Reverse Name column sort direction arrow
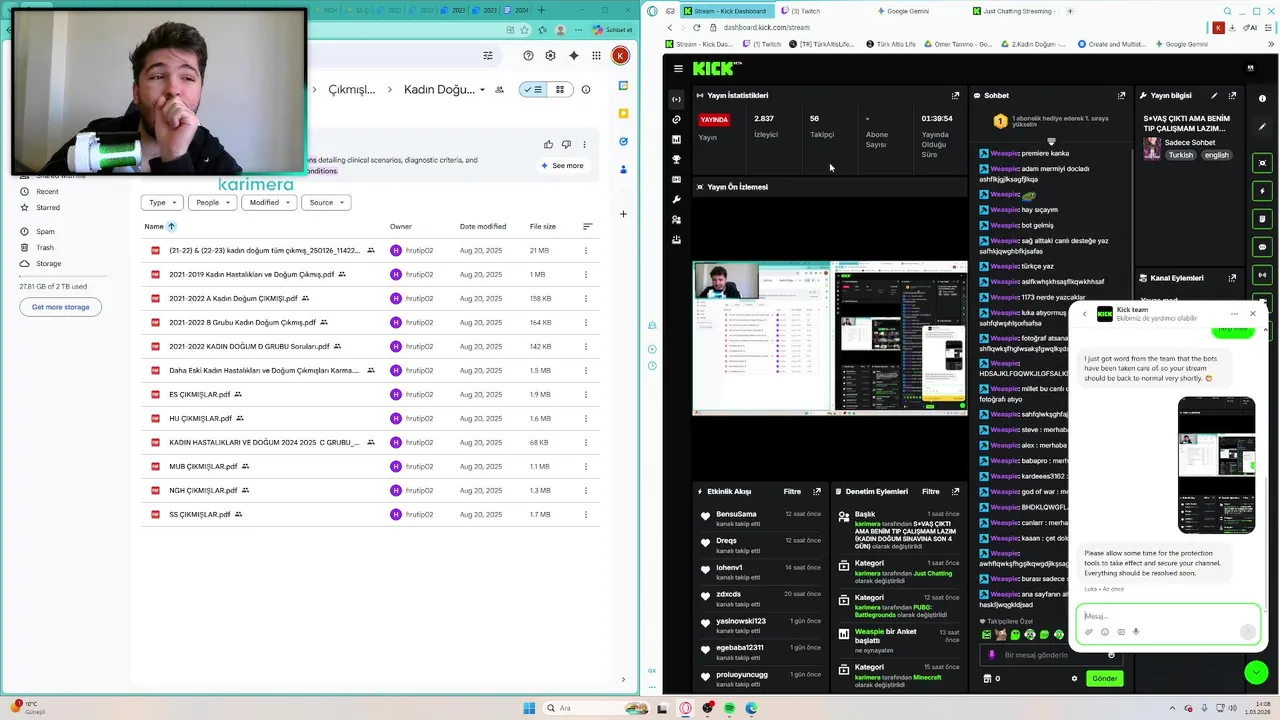 point(171,227)
